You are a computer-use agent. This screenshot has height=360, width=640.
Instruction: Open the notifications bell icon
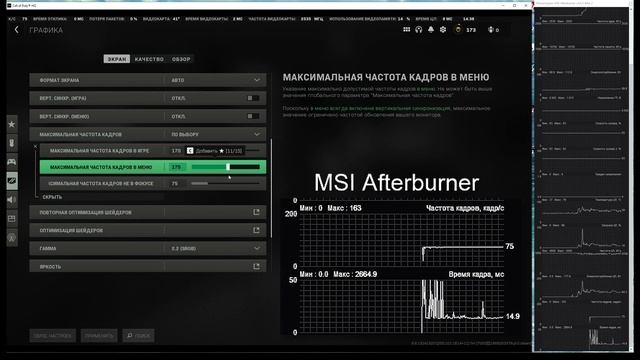431,30
